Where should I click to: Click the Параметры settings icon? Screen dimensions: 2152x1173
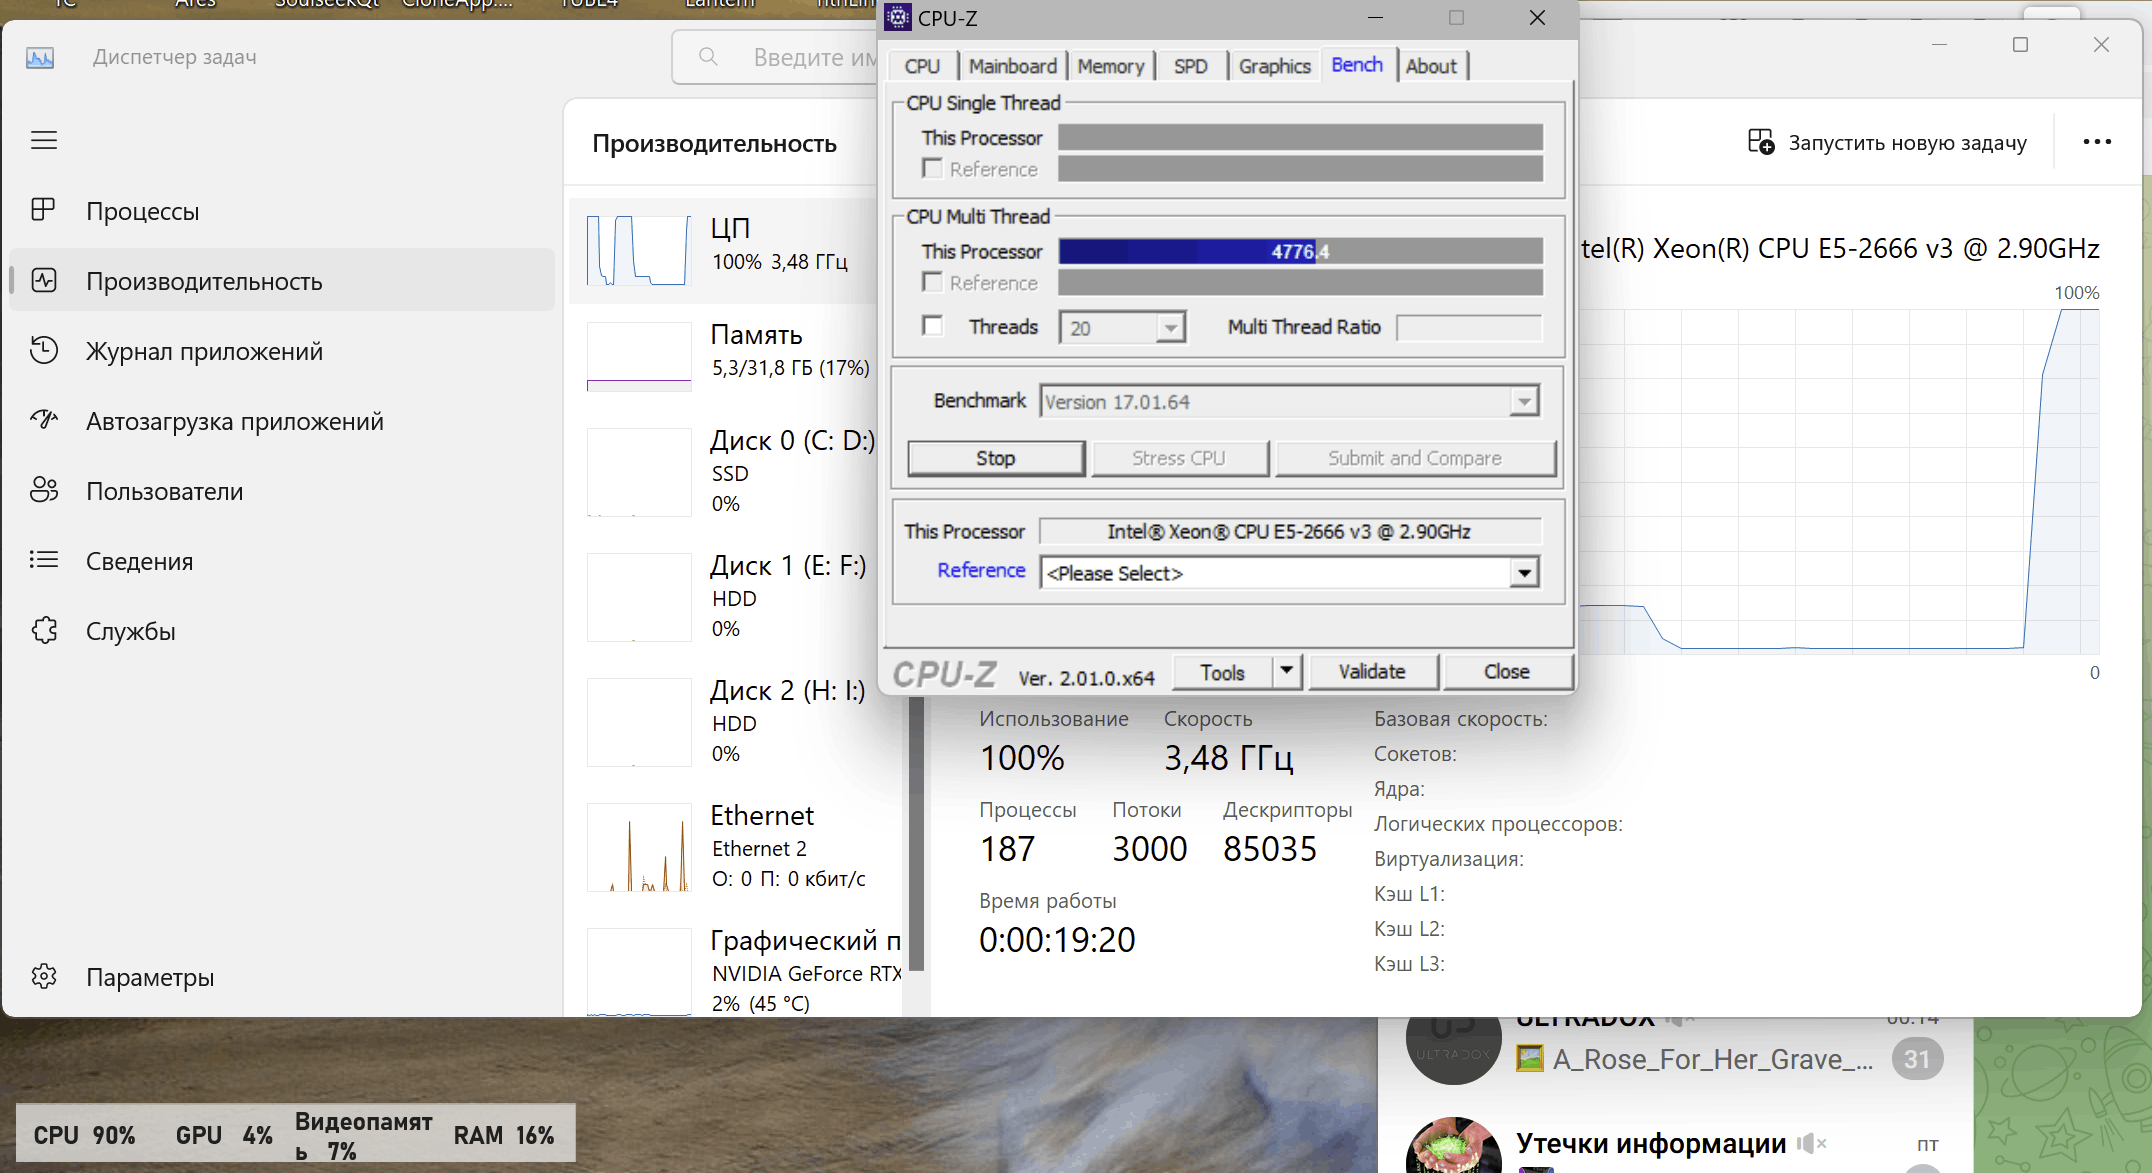tap(43, 979)
